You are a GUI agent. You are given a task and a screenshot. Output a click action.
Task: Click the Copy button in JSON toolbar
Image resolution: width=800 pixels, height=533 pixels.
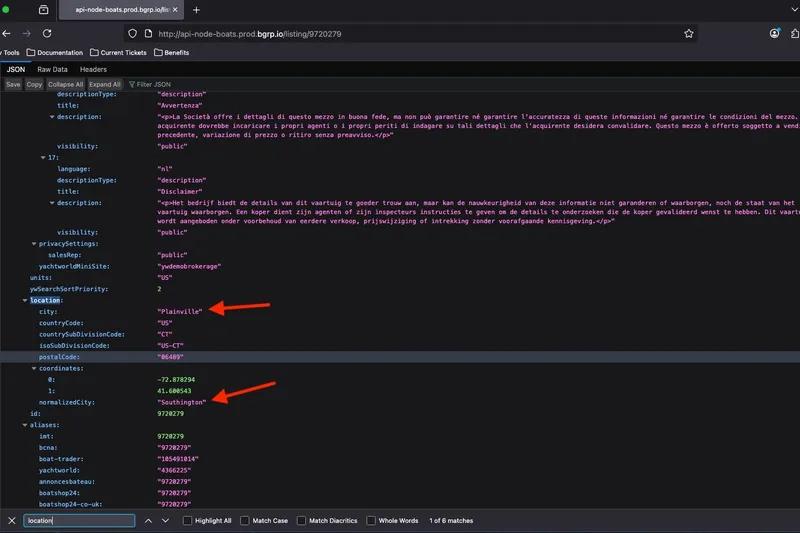pos(34,85)
